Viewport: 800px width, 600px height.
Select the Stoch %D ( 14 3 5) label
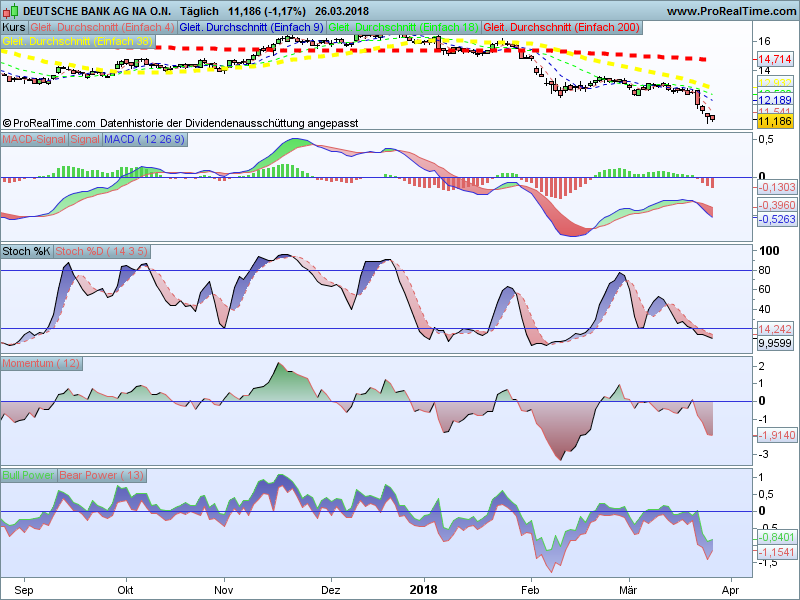(101, 252)
